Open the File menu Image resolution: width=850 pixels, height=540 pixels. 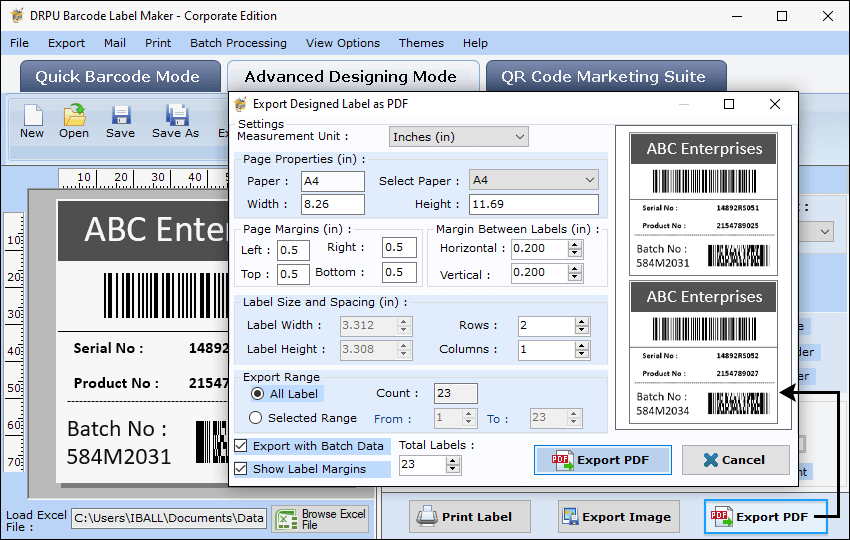pos(20,43)
